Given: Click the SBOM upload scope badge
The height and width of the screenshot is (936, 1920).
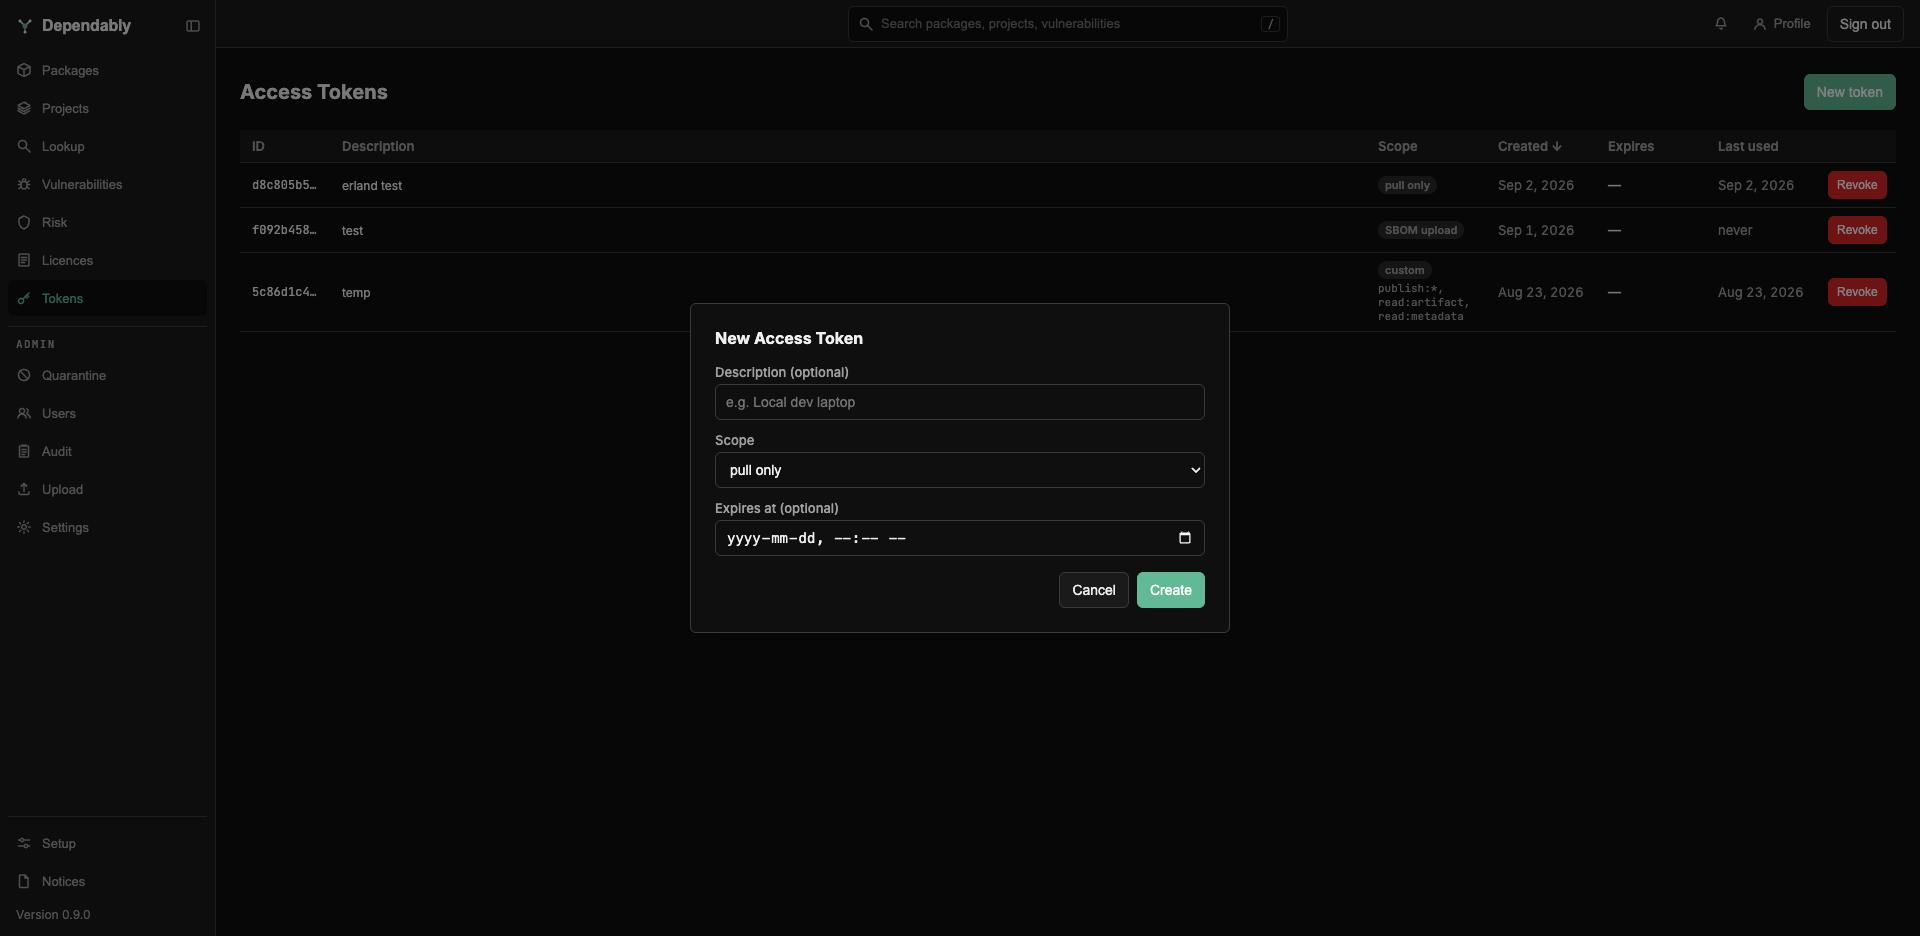Looking at the screenshot, I should coord(1421,230).
